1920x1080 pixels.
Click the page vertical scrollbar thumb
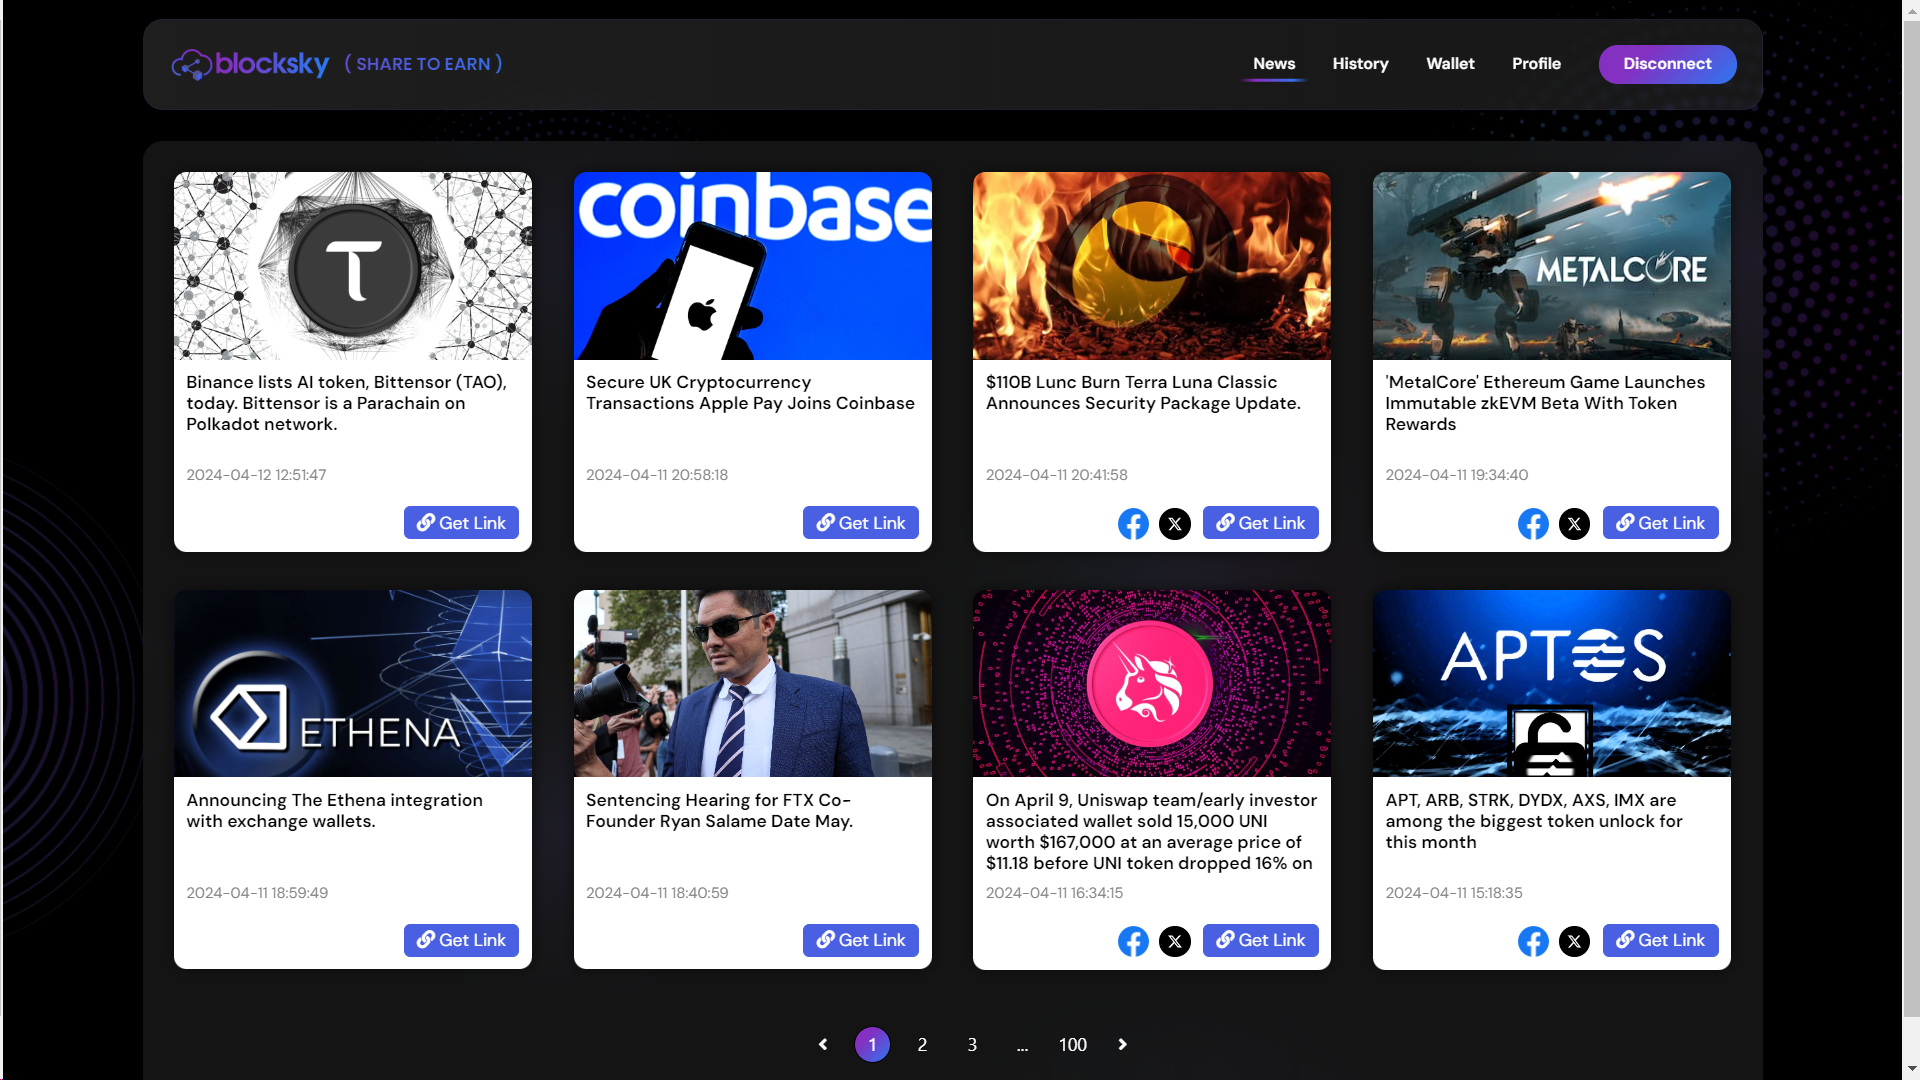tap(1910, 517)
